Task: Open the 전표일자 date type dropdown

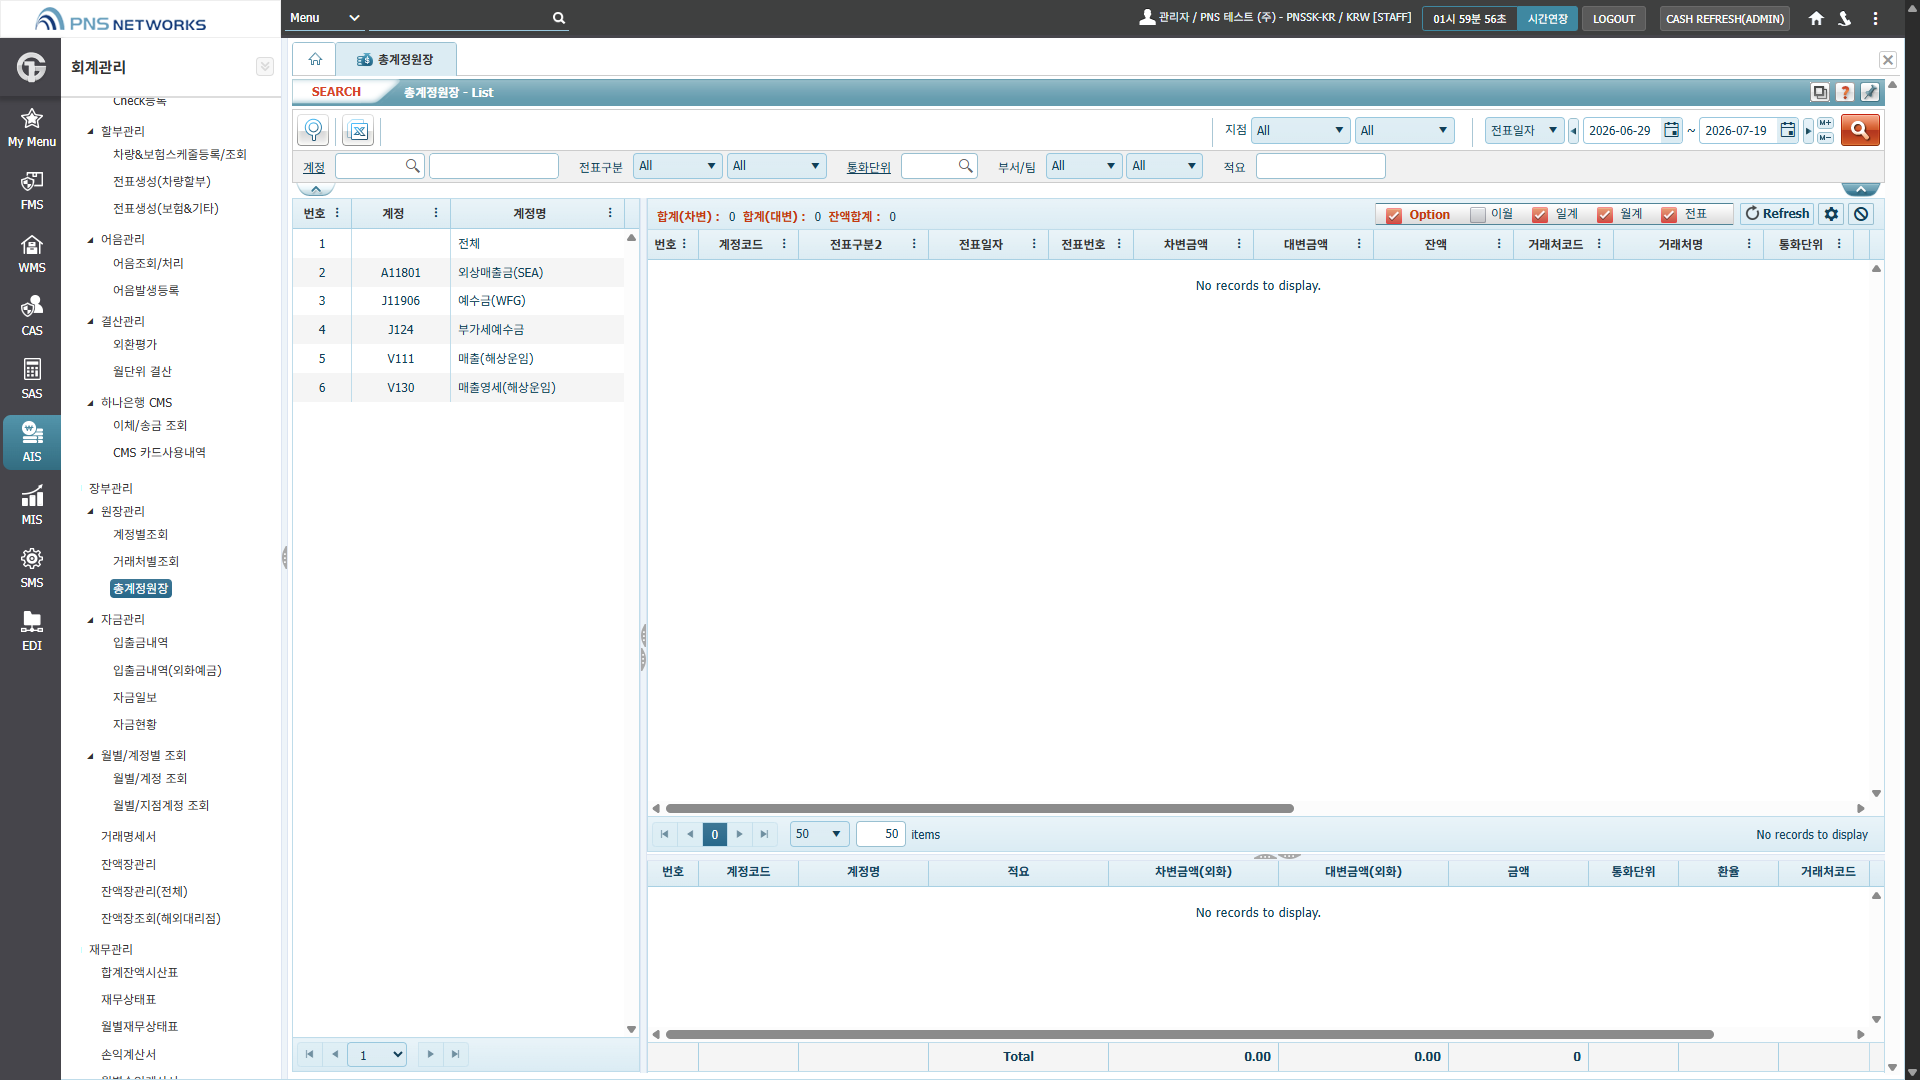Action: [1524, 130]
